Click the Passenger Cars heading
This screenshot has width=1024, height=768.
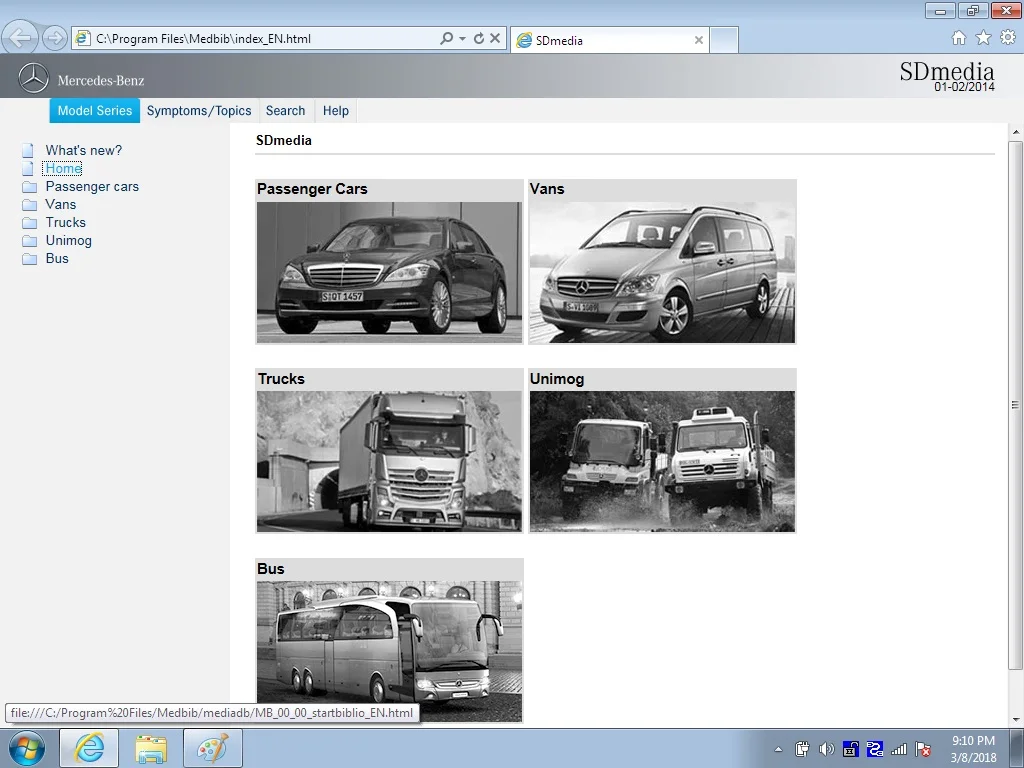[312, 189]
